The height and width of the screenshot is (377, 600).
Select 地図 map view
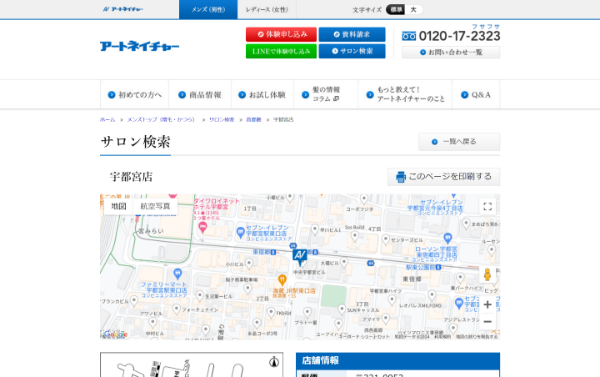(119, 206)
